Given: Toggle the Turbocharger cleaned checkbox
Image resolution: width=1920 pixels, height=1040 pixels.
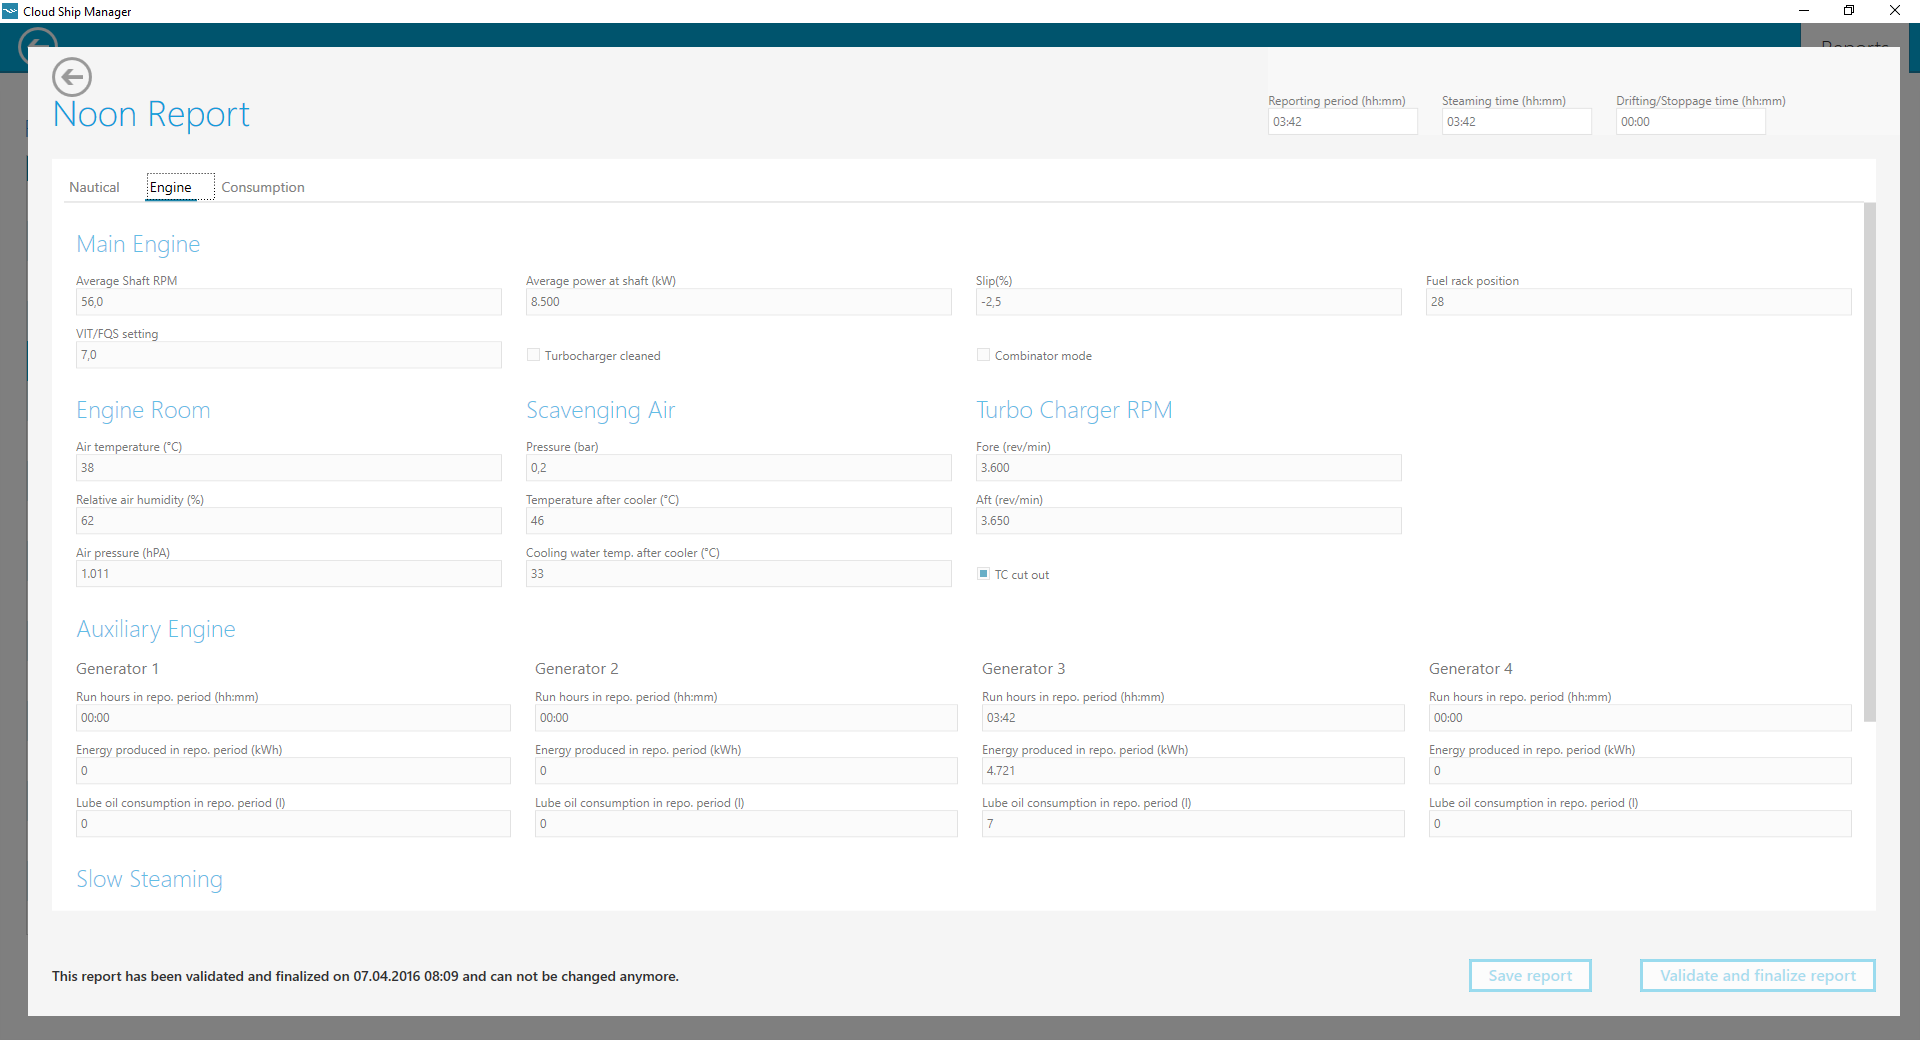Looking at the screenshot, I should click(x=534, y=355).
